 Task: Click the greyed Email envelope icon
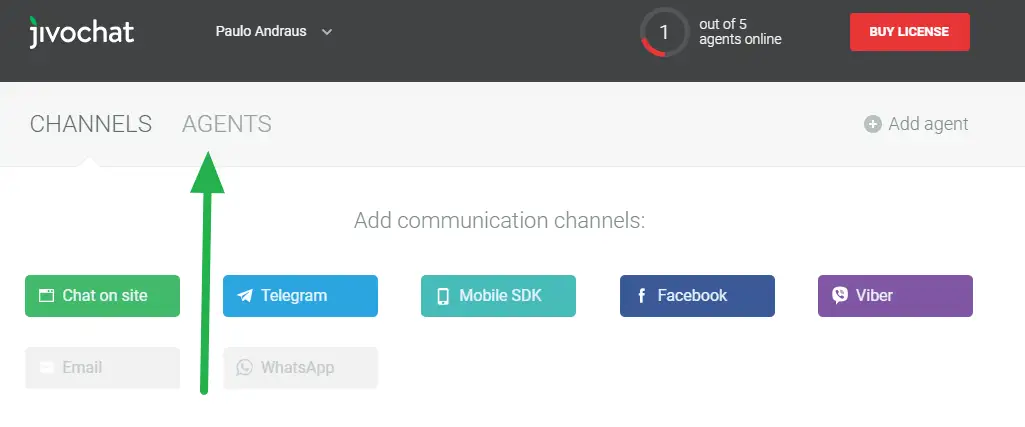(x=46, y=368)
